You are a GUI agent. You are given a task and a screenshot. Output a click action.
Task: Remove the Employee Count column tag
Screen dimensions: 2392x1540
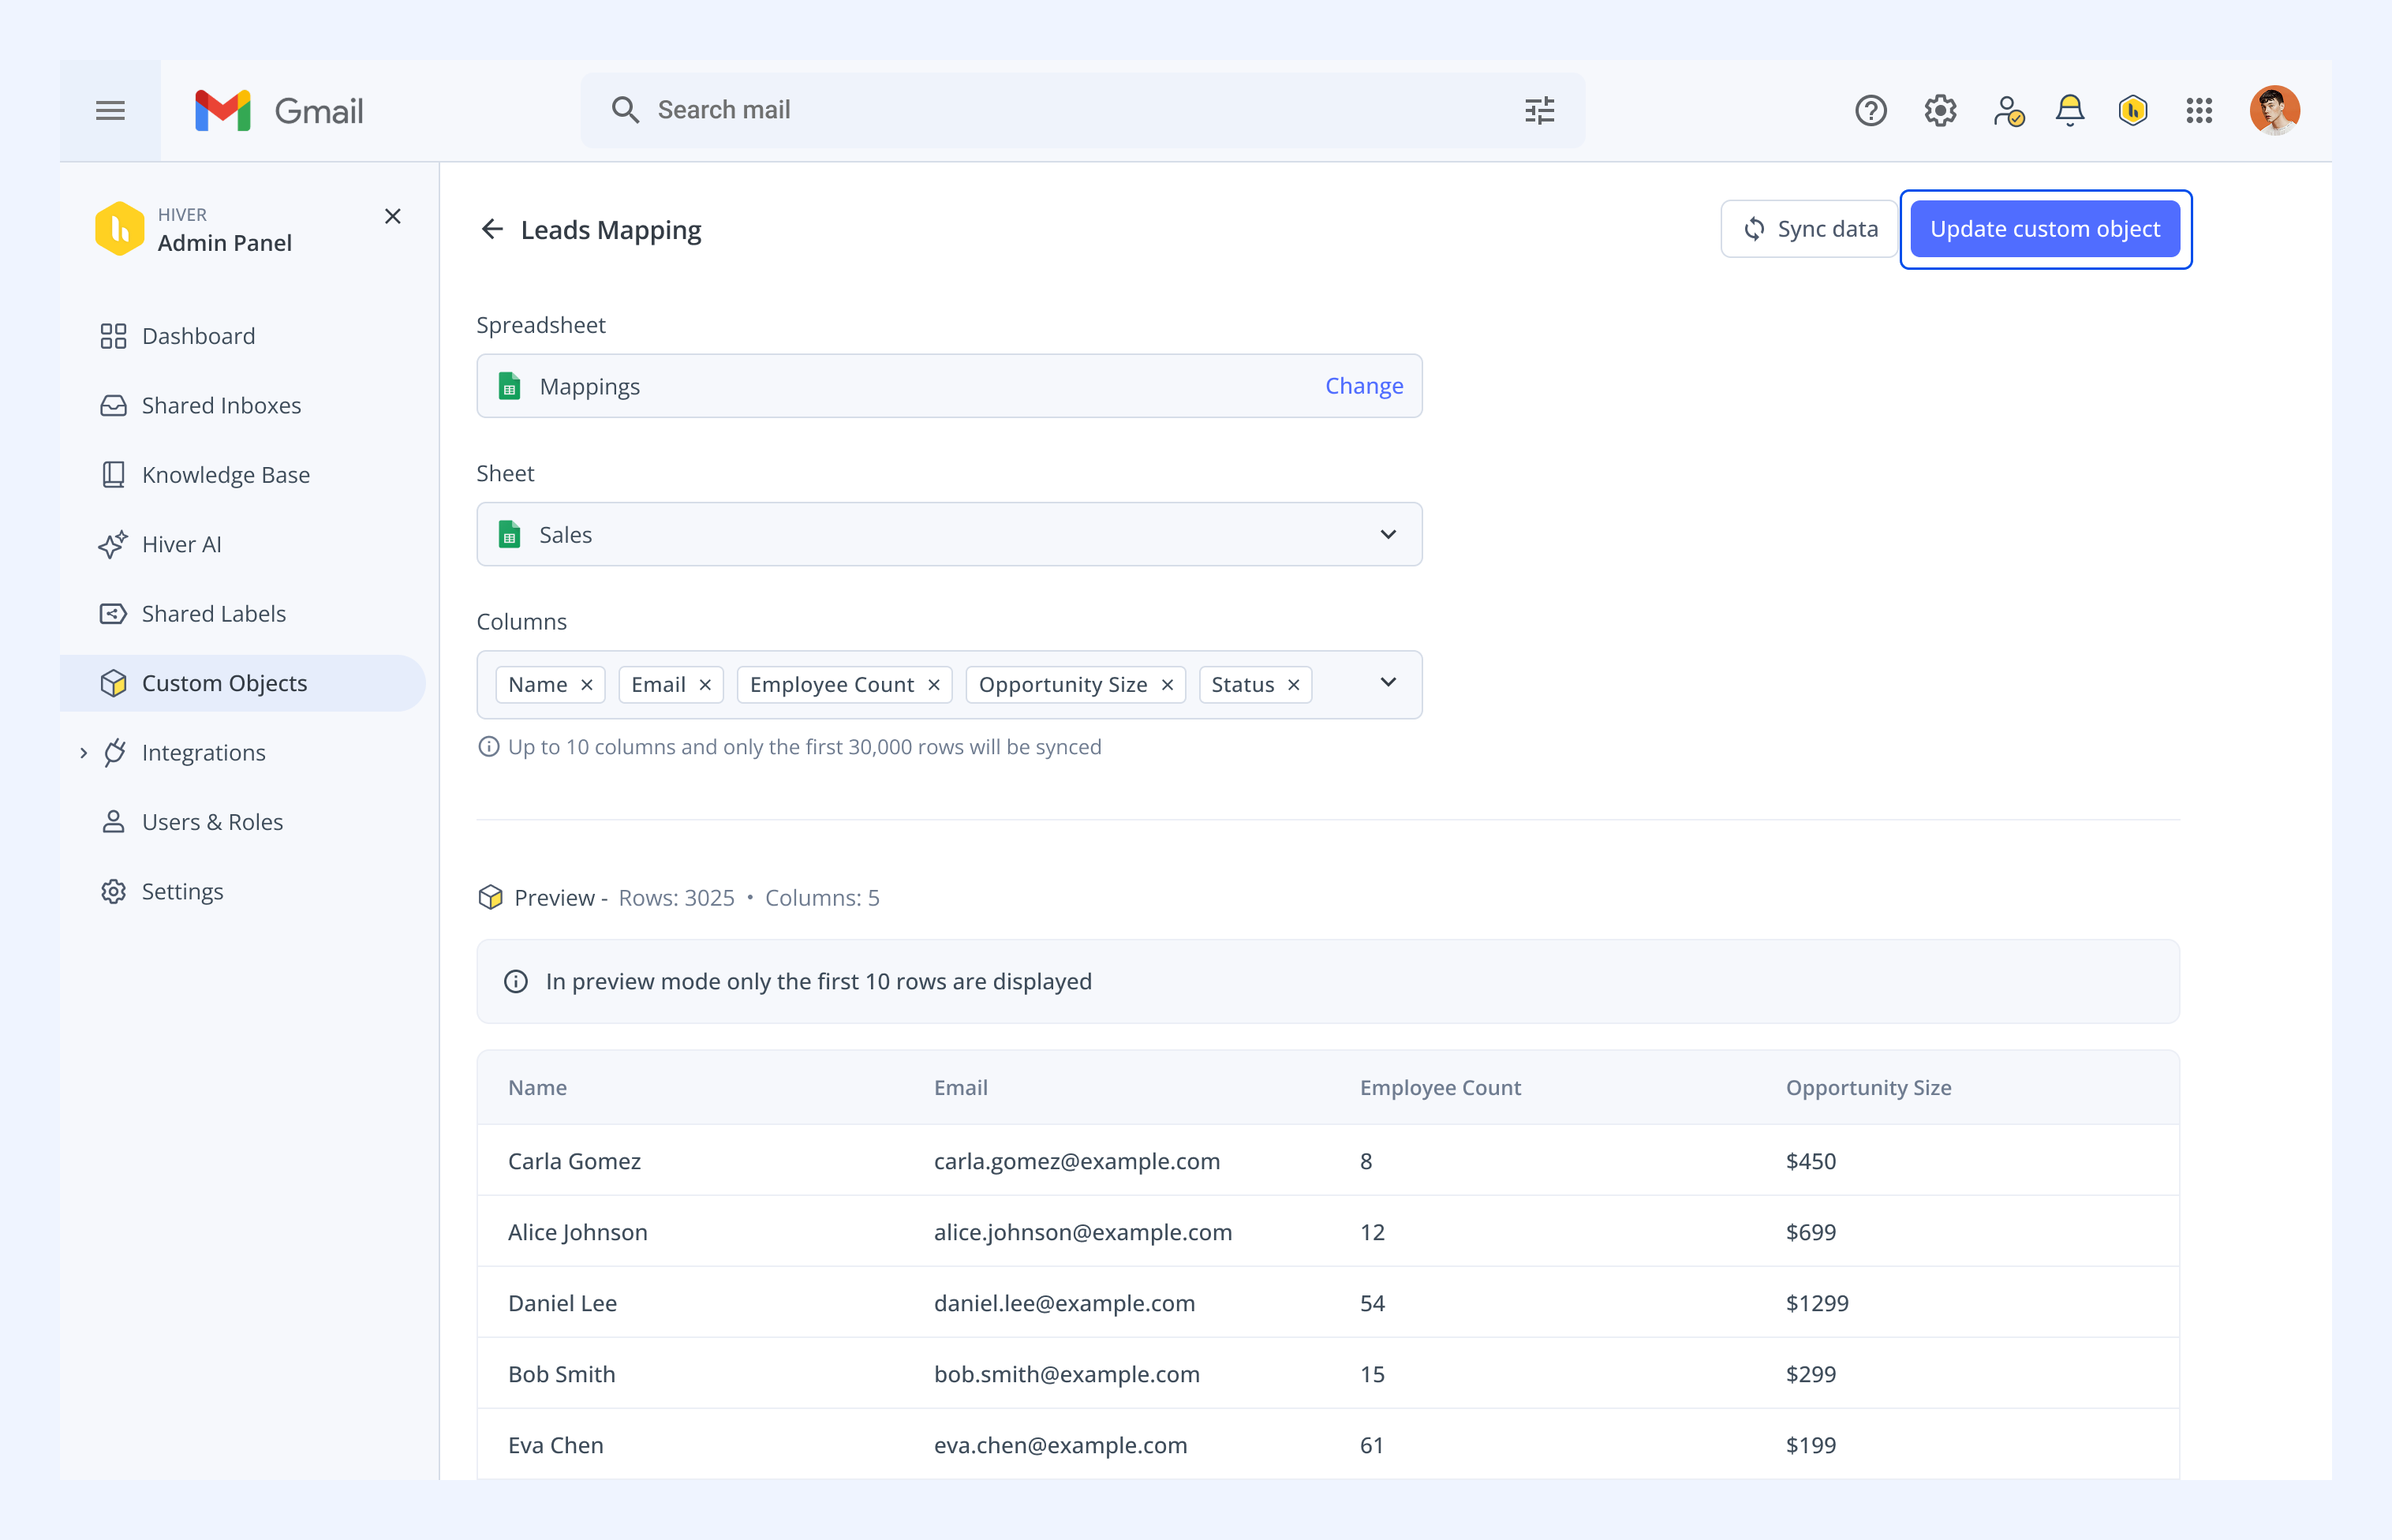(x=934, y=685)
